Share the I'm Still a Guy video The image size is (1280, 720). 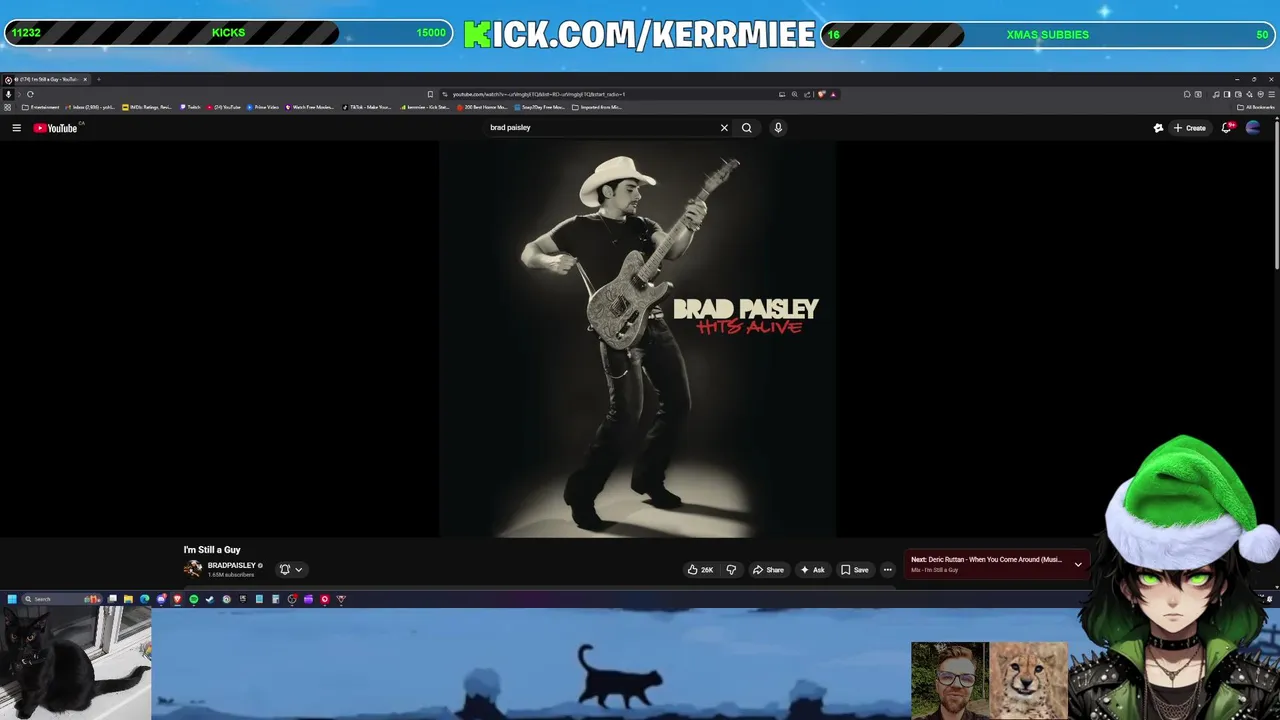pyautogui.click(x=768, y=570)
